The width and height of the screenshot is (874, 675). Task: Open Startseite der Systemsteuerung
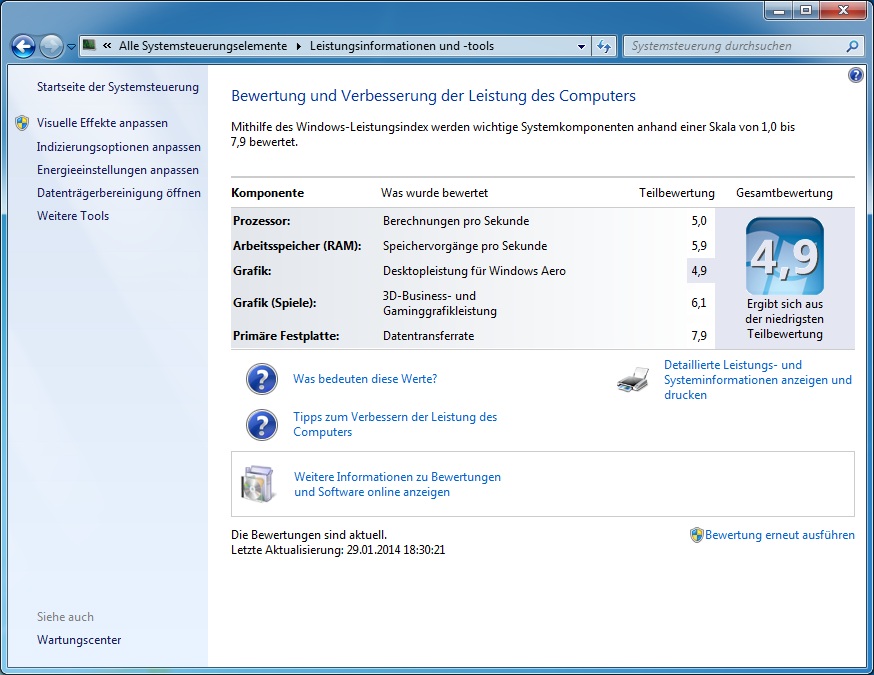point(118,87)
